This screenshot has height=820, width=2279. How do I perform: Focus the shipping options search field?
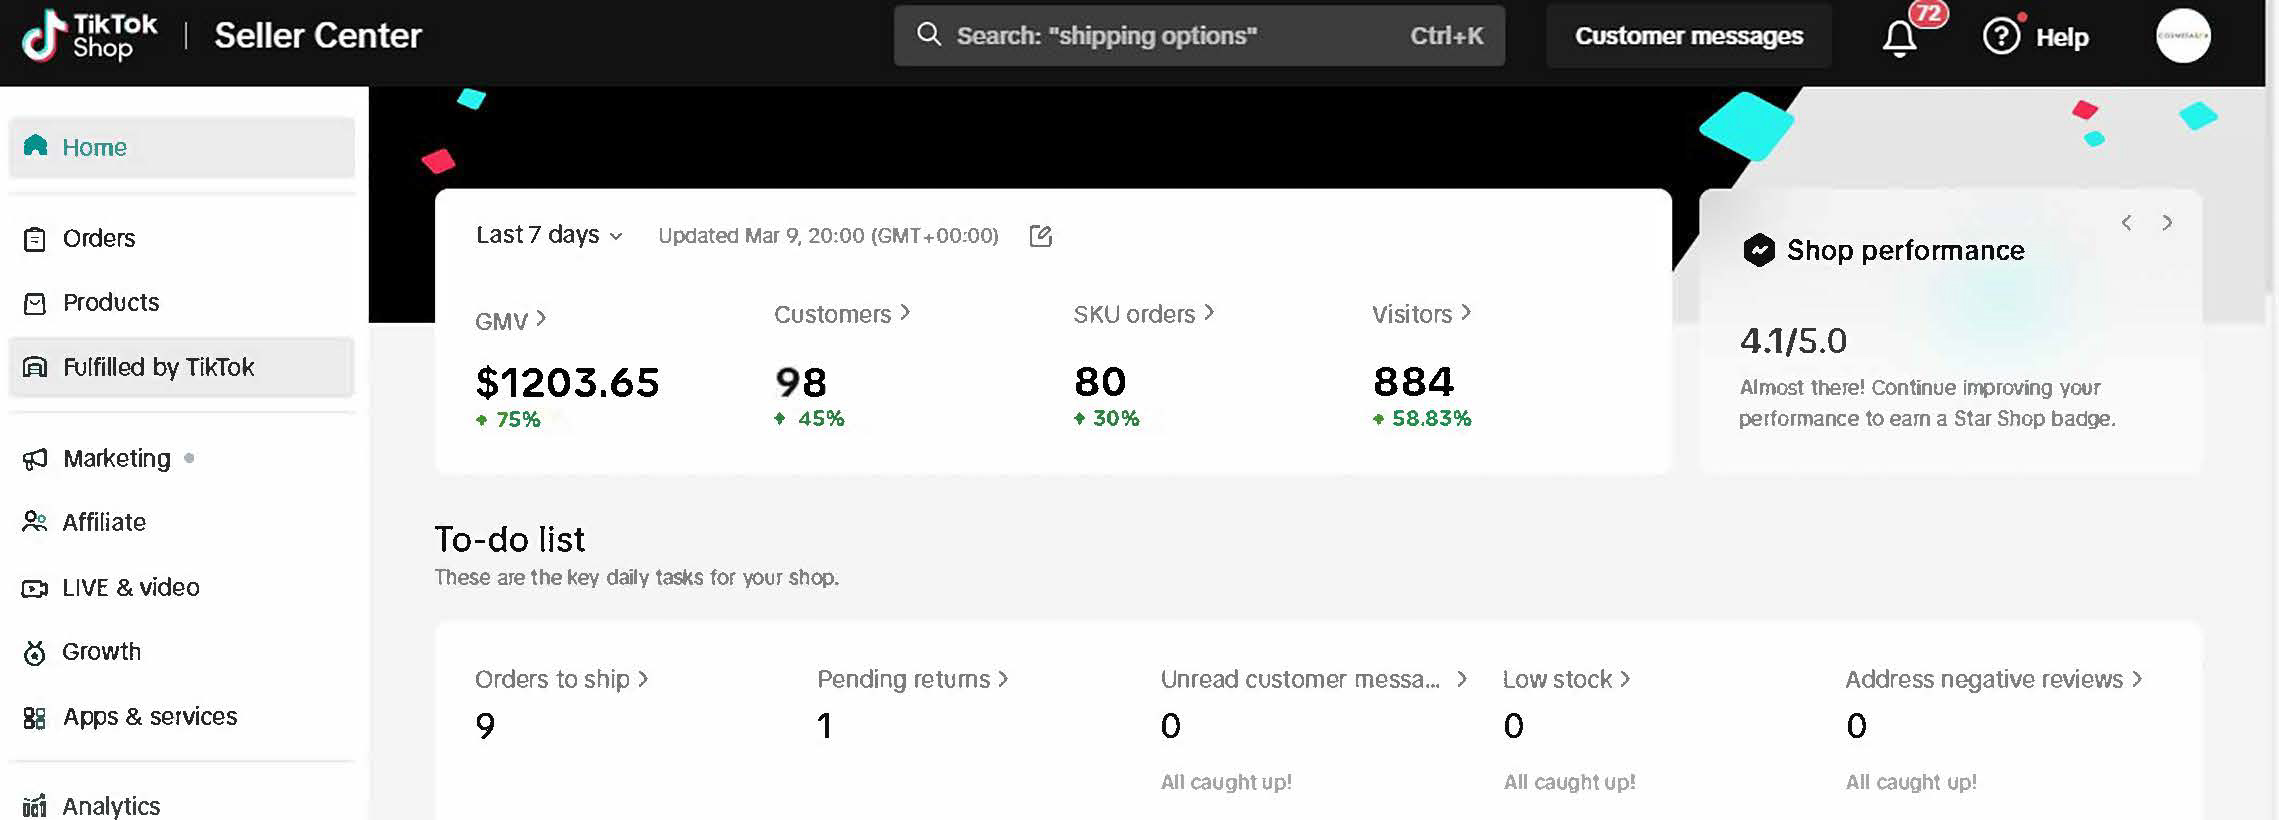click(1199, 36)
